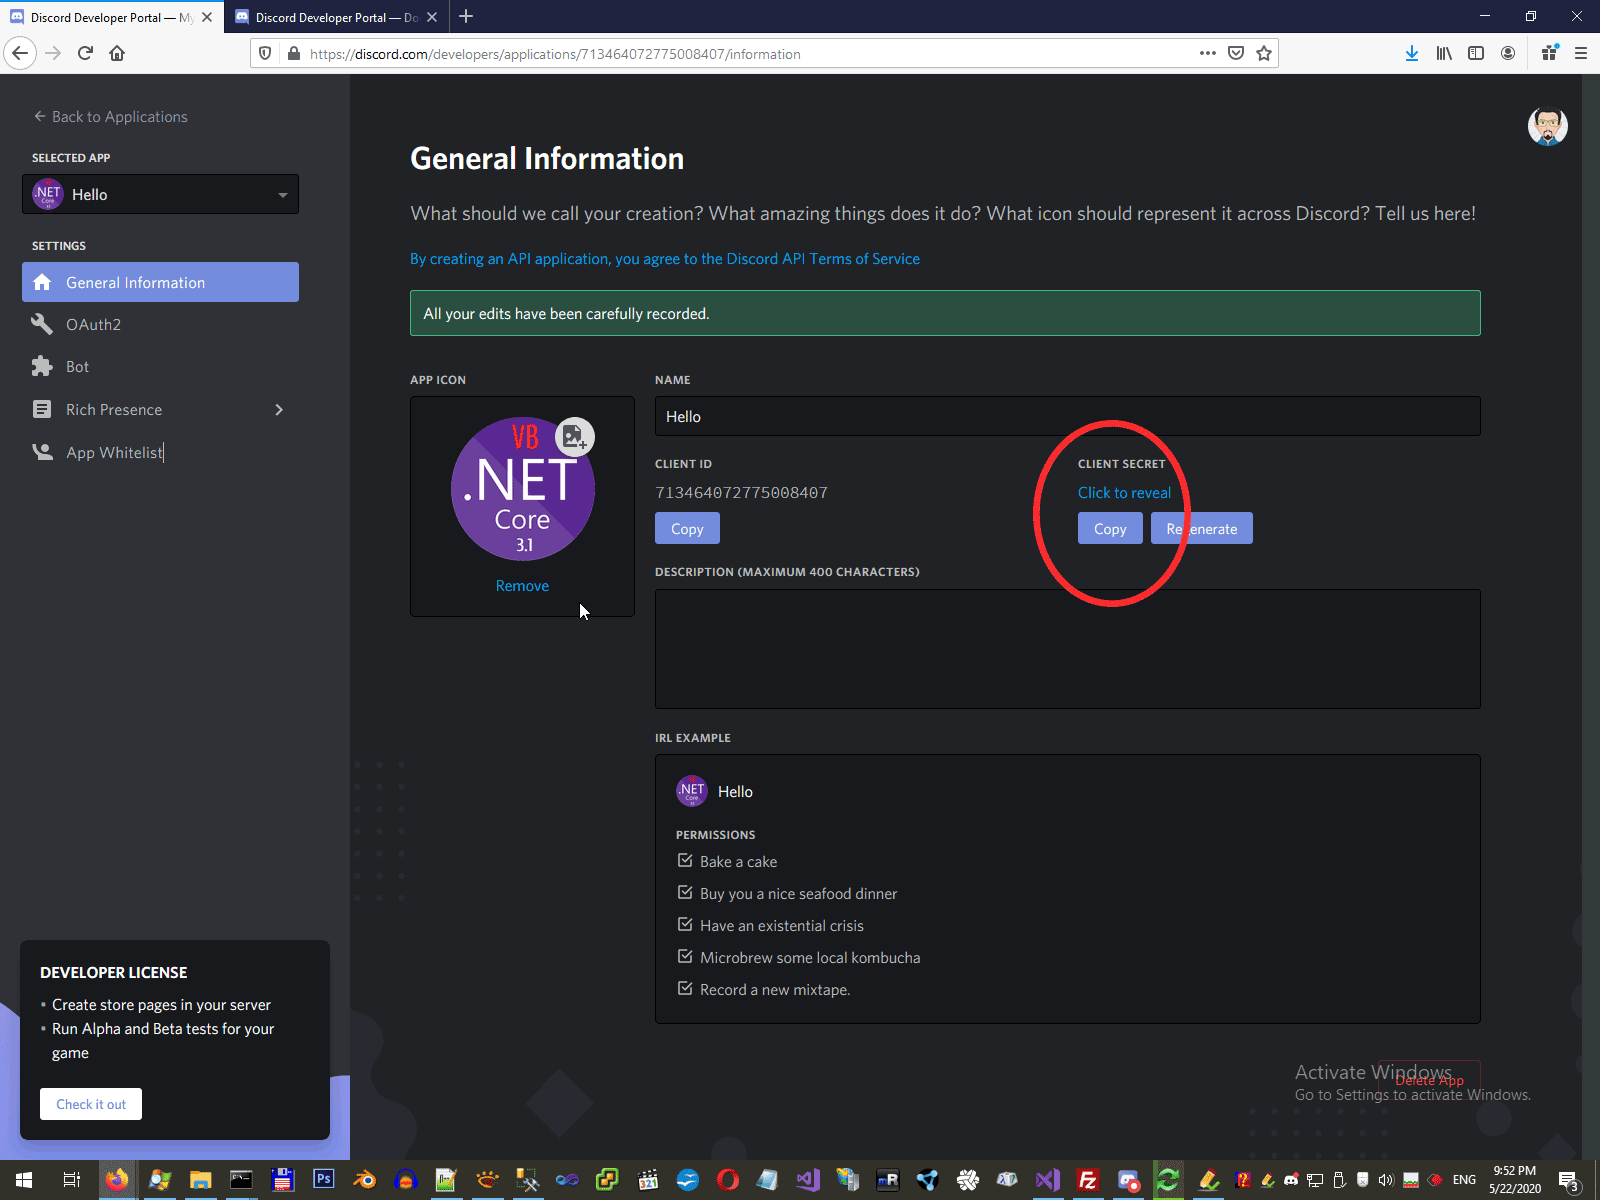1600x1200 pixels.
Task: Click Check it out button
Action: [x=91, y=1104]
